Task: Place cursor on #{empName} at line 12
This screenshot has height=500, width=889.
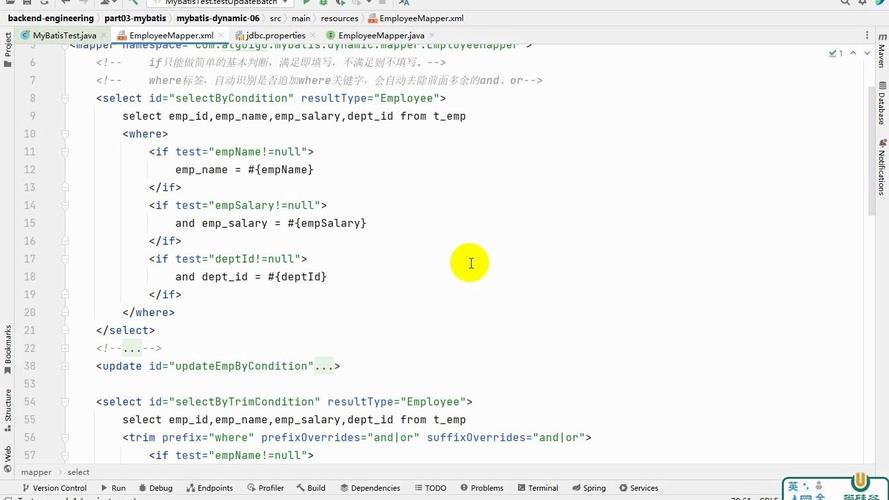Action: click(280, 170)
